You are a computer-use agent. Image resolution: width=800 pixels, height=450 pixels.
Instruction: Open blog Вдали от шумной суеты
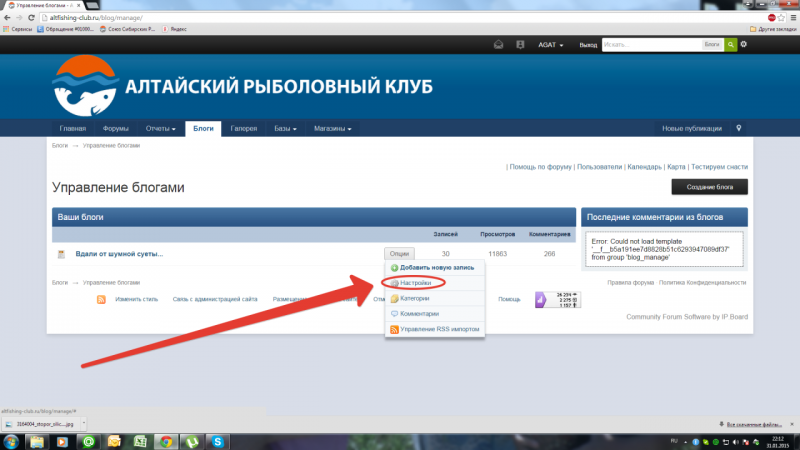tap(119, 254)
